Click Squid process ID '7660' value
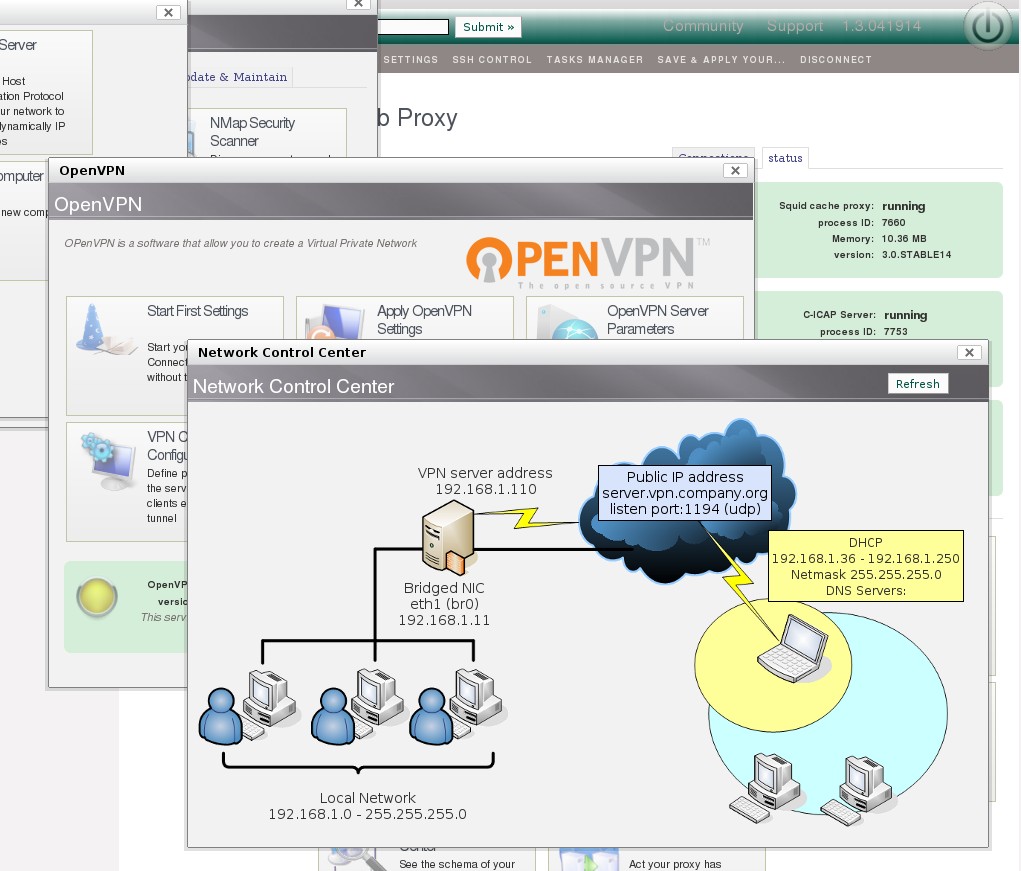1021x871 pixels. click(x=893, y=223)
